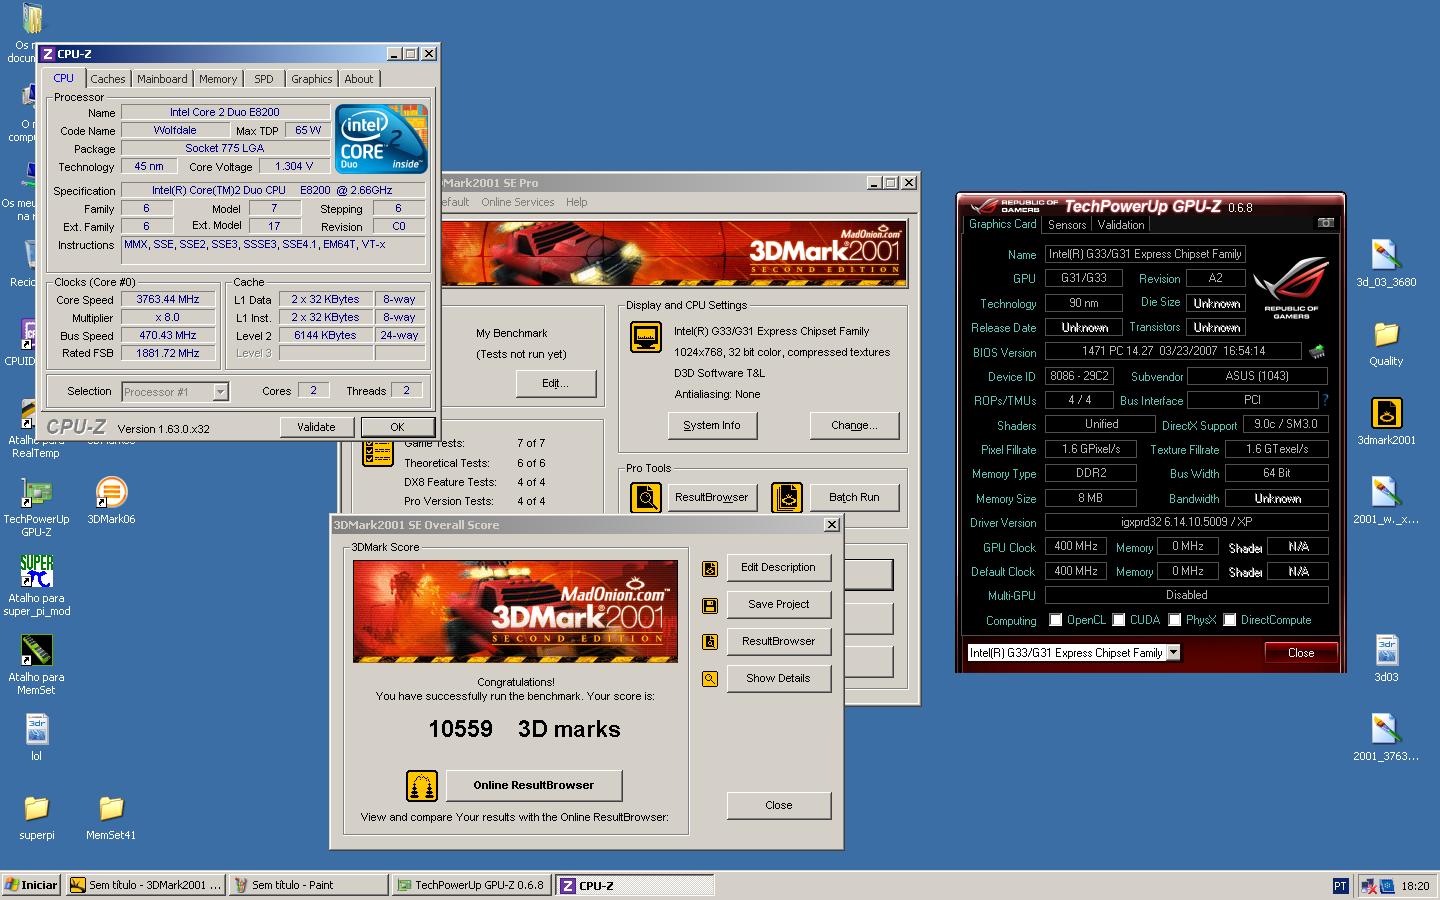Open the Processor #1 selection dropdown
Viewport: 1440px width, 900px height.
click(221, 392)
